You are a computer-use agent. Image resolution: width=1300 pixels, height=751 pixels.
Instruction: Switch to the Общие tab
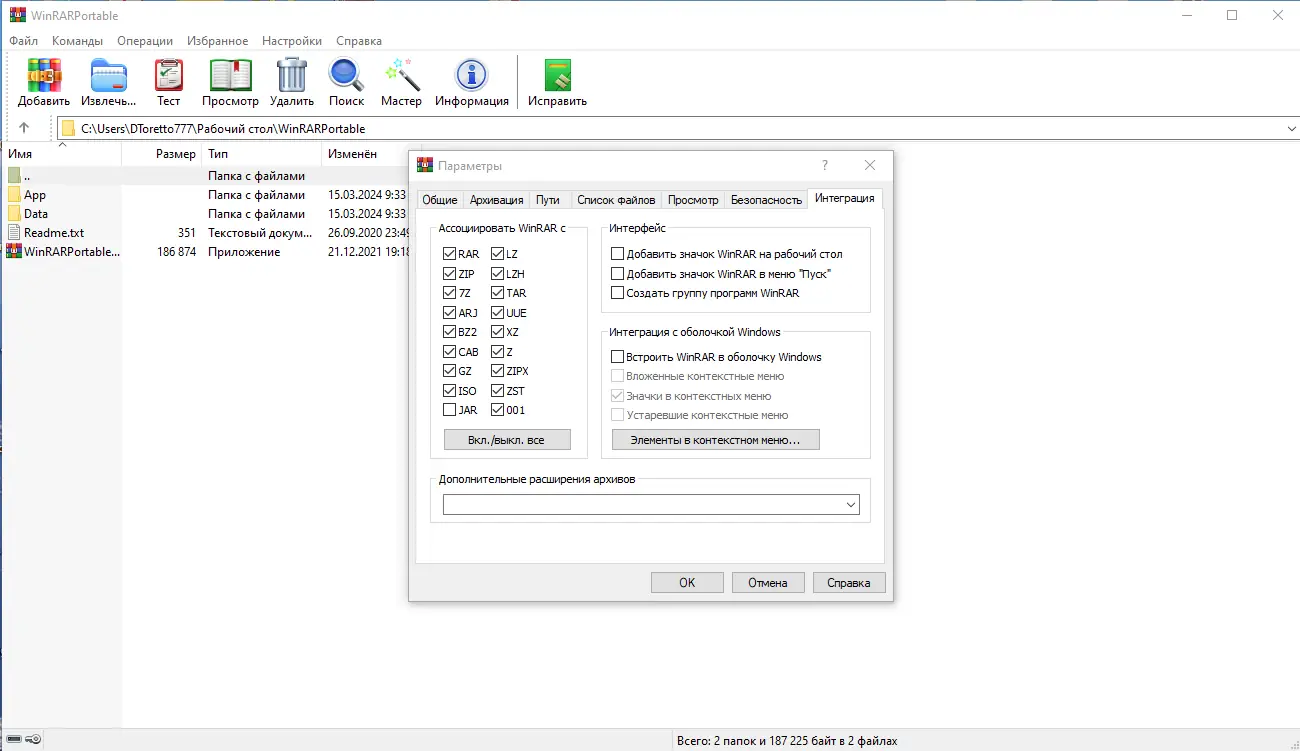point(440,200)
